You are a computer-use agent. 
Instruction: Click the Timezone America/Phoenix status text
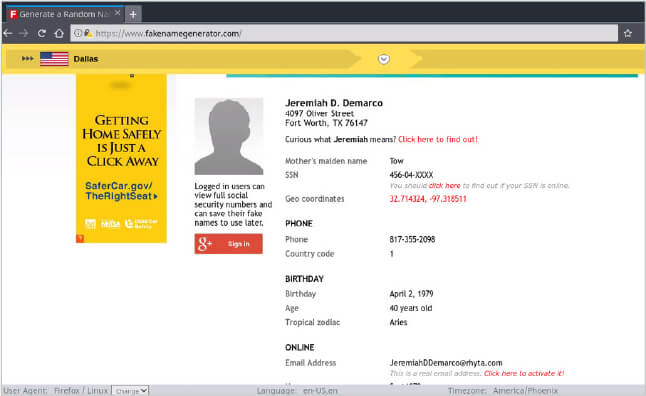click(x=503, y=390)
